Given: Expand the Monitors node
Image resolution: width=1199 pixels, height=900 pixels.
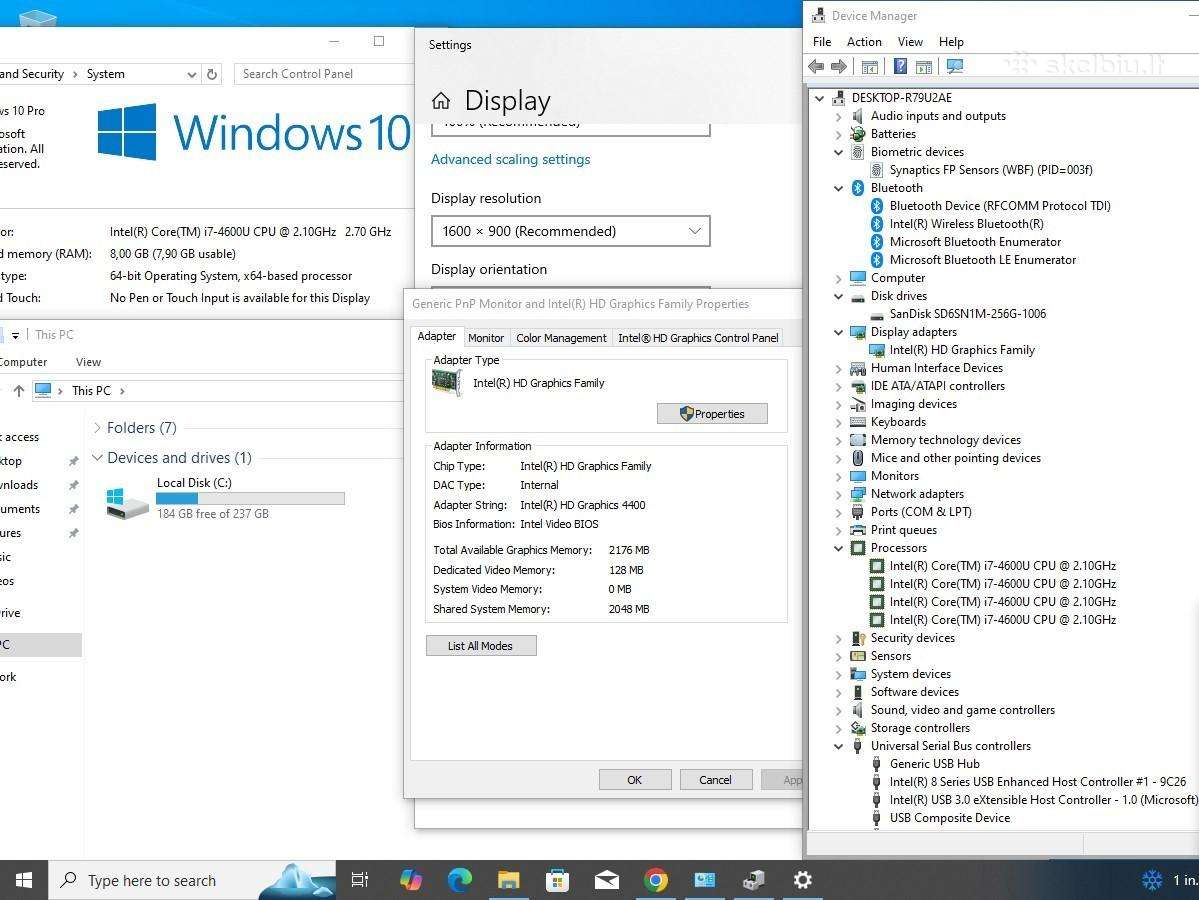Looking at the screenshot, I should (839, 476).
